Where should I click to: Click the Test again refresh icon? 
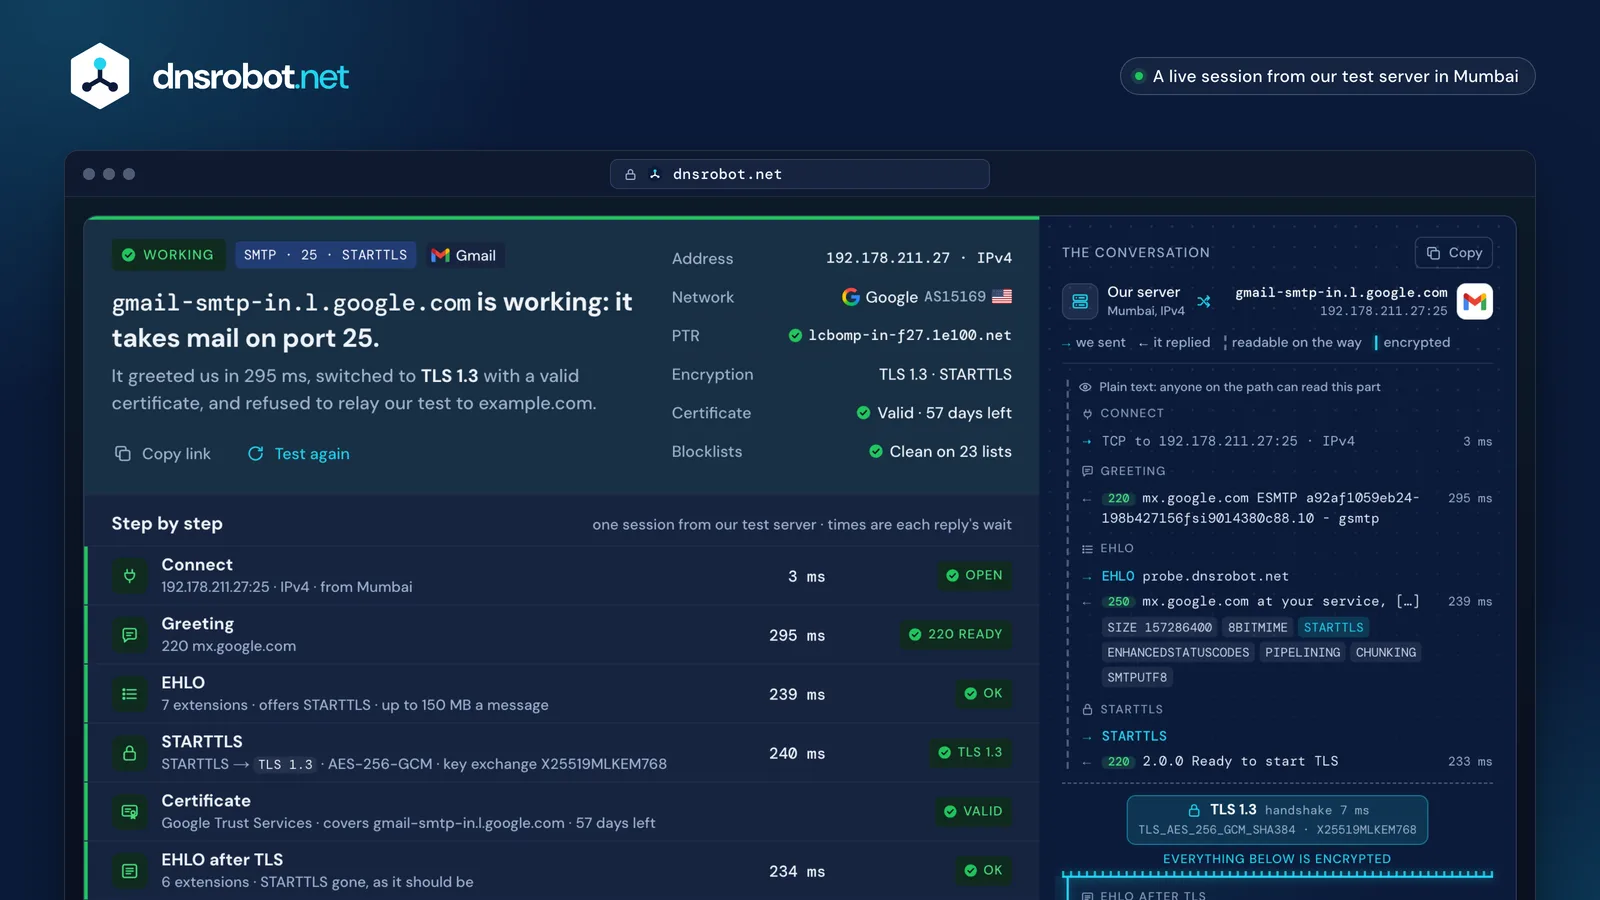[256, 453]
